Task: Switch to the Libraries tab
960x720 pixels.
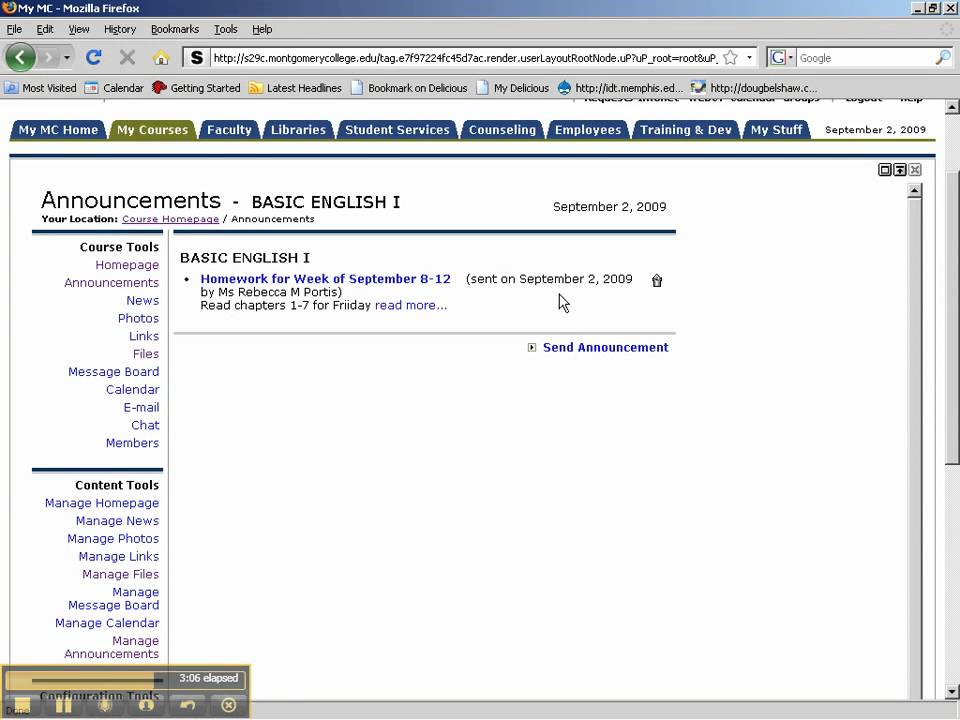Action: (298, 130)
